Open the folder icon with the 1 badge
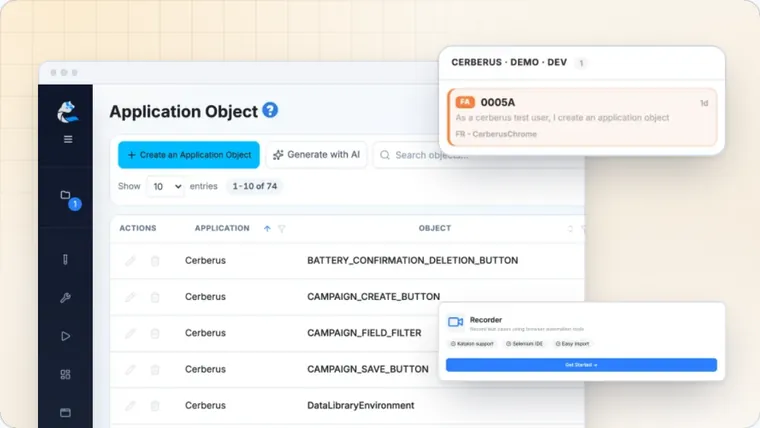 pos(65,195)
